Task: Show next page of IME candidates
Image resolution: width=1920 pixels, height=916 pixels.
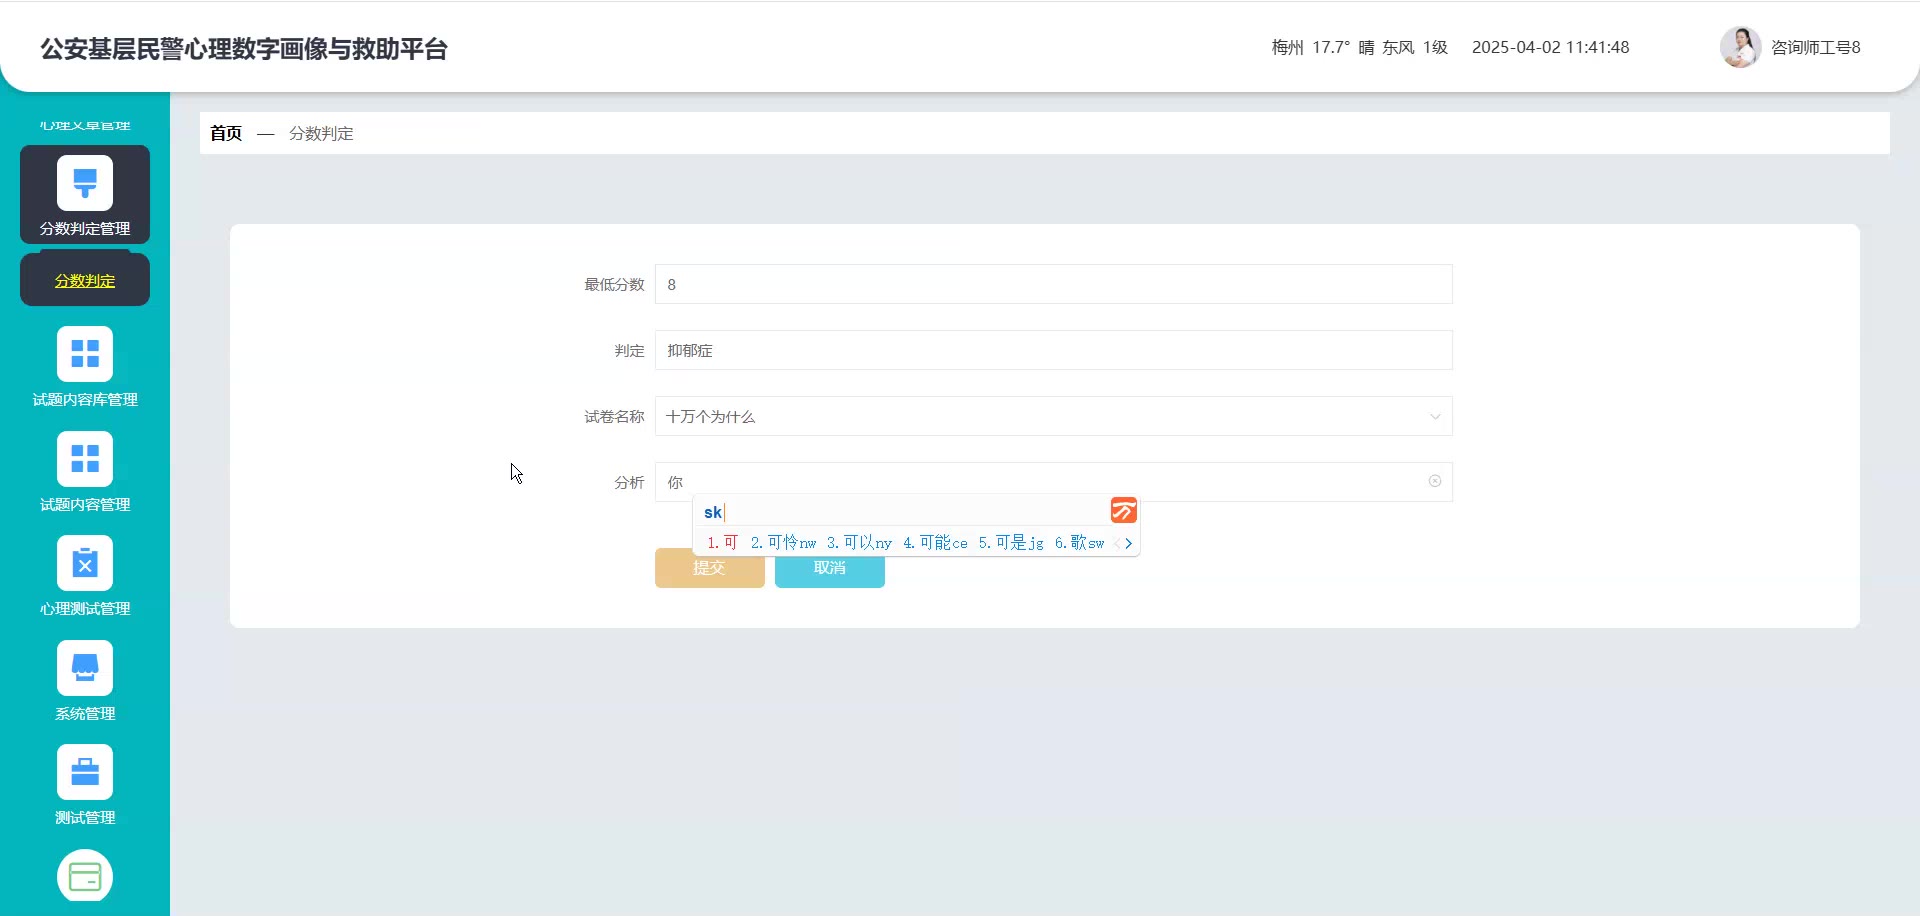Action: 1129,543
